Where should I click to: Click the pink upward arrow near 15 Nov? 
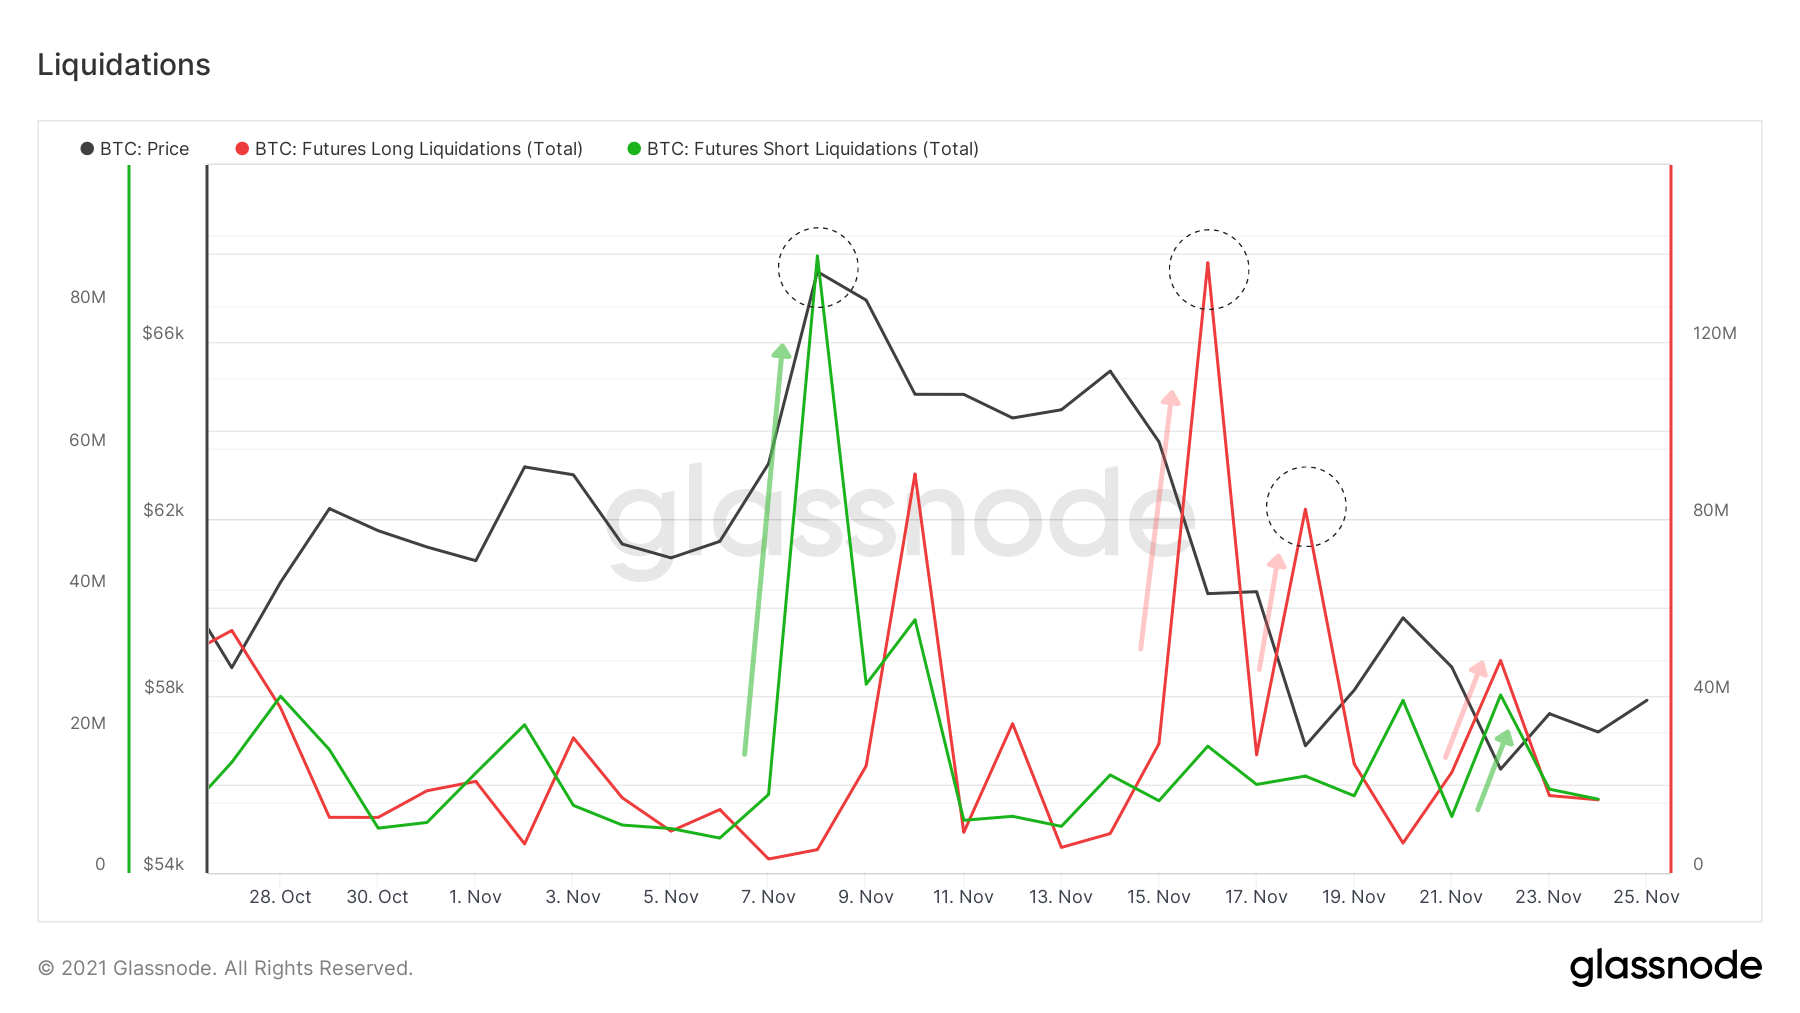point(1156,520)
